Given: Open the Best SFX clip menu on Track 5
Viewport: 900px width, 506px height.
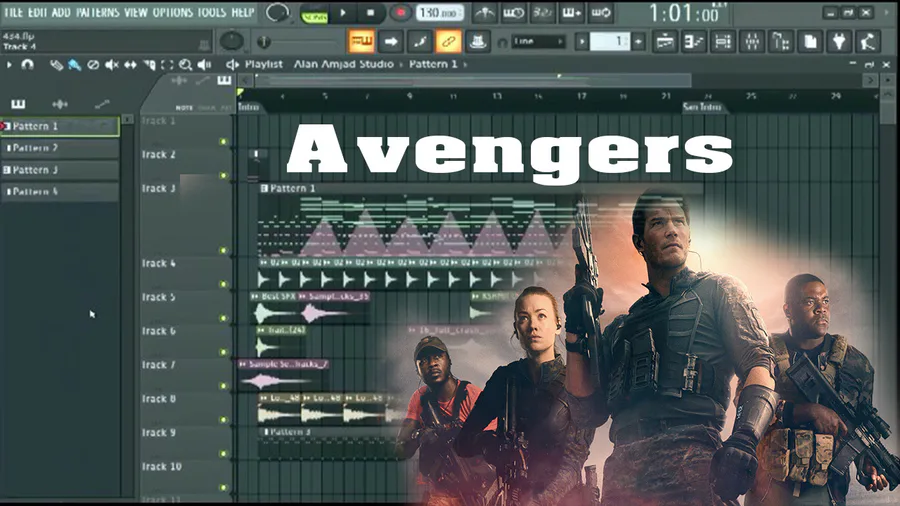Looking at the screenshot, I should pyautogui.click(x=255, y=297).
